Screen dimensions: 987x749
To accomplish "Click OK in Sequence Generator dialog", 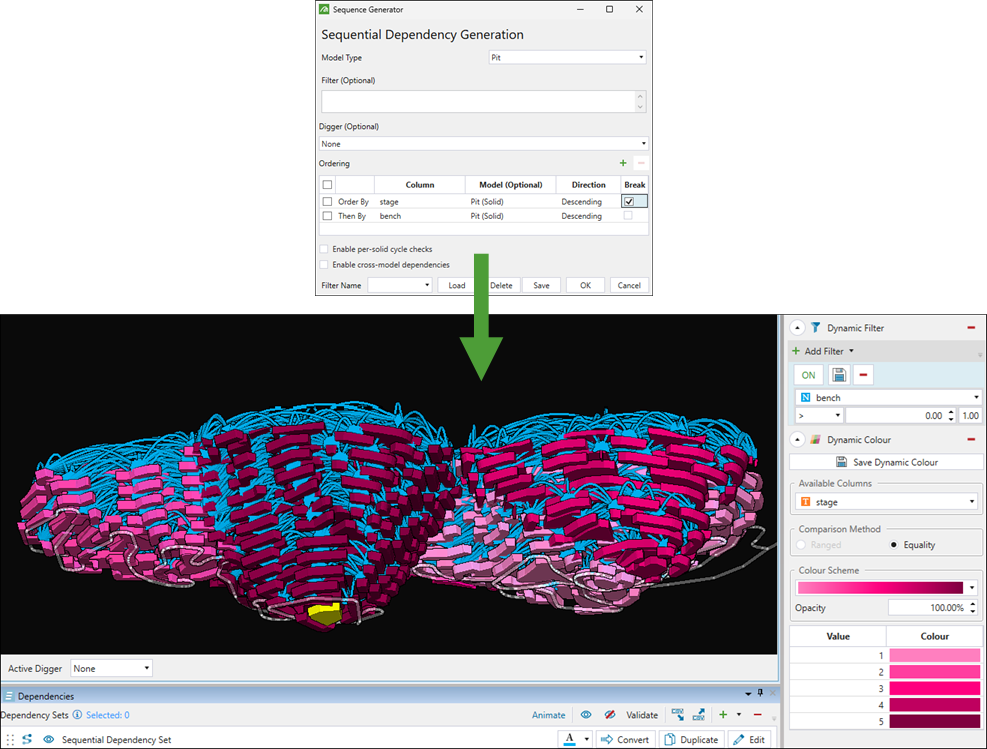I will (585, 285).
